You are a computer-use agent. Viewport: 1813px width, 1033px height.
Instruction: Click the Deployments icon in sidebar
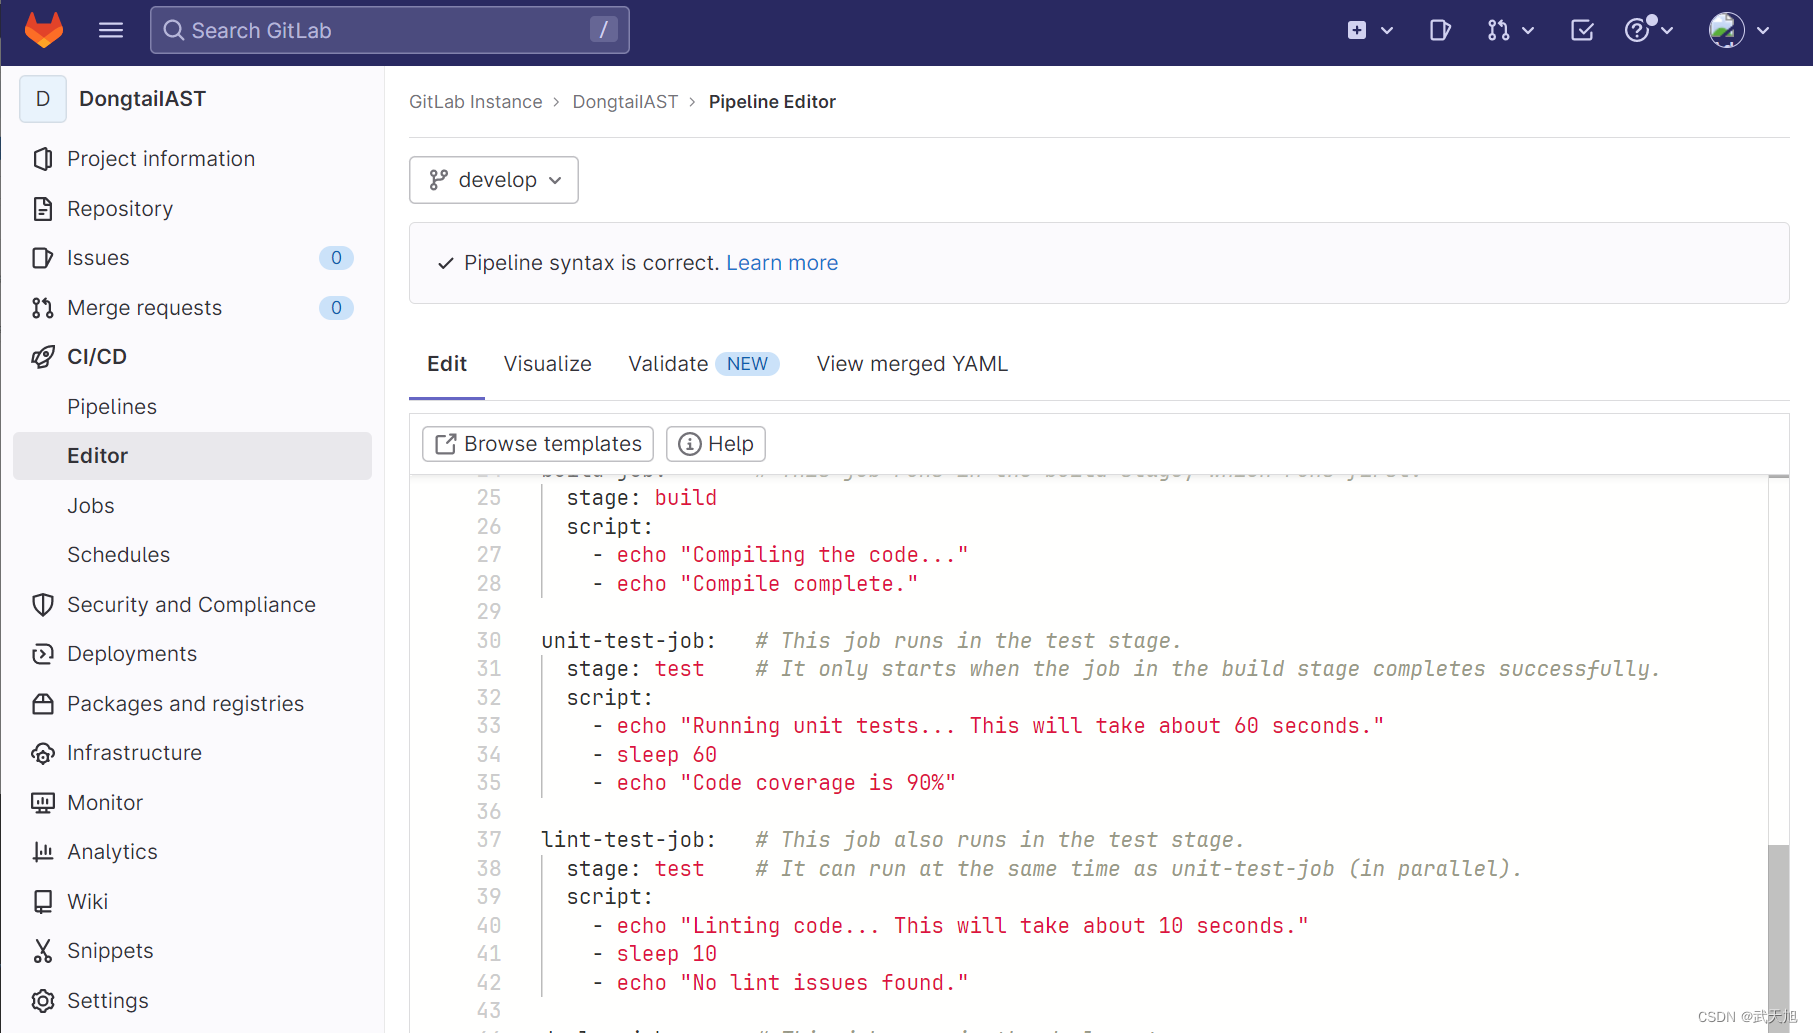(x=42, y=654)
